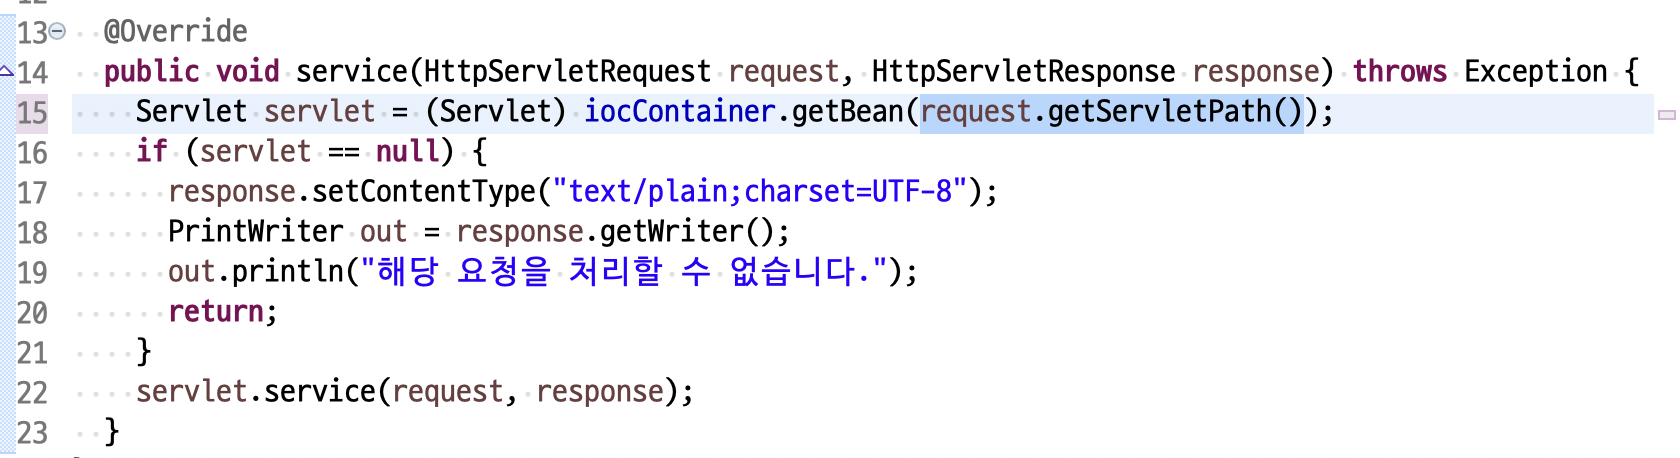This screenshot has height=458, width=1680.
Task: Click the highlighted request.getServletPath() expression
Action: [1112, 112]
